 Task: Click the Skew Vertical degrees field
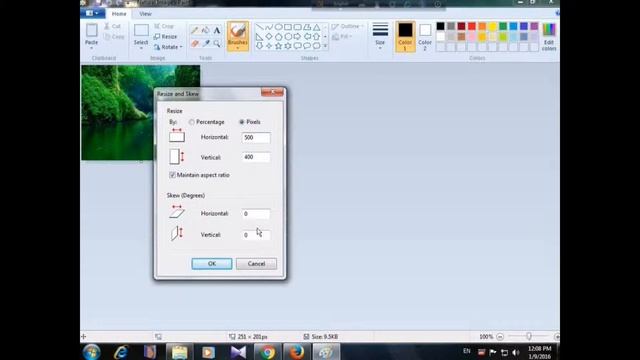[x=256, y=235]
